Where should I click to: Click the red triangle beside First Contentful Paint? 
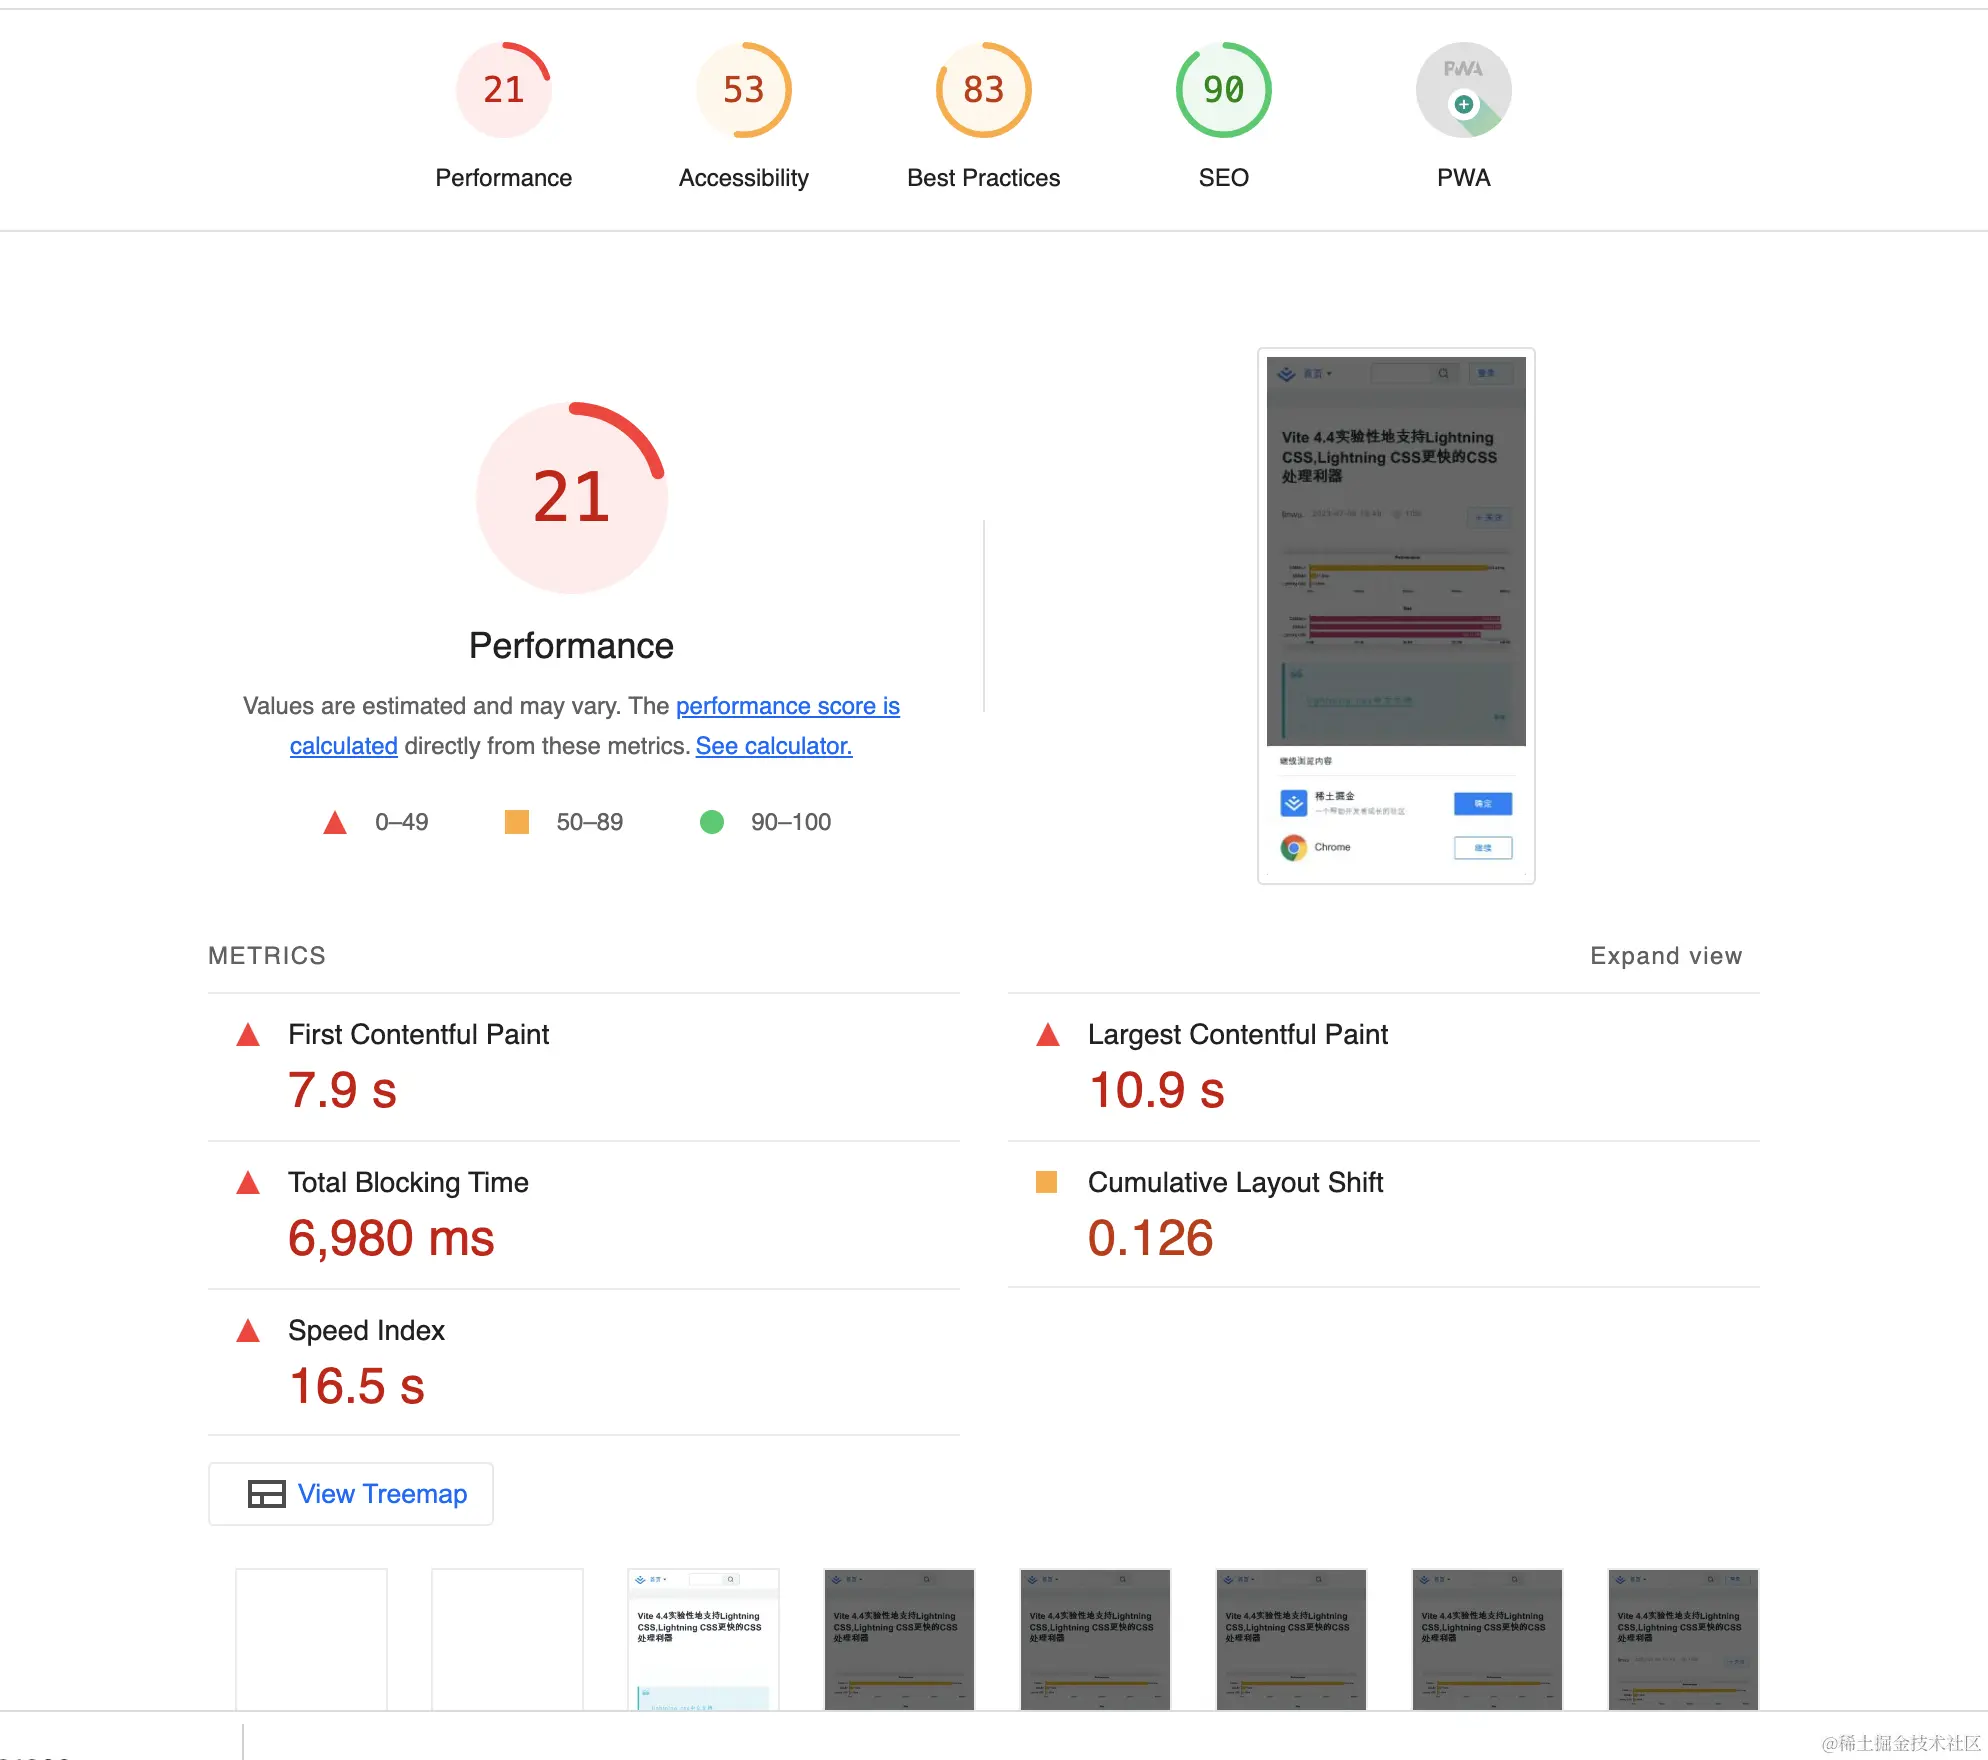pos(247,1035)
